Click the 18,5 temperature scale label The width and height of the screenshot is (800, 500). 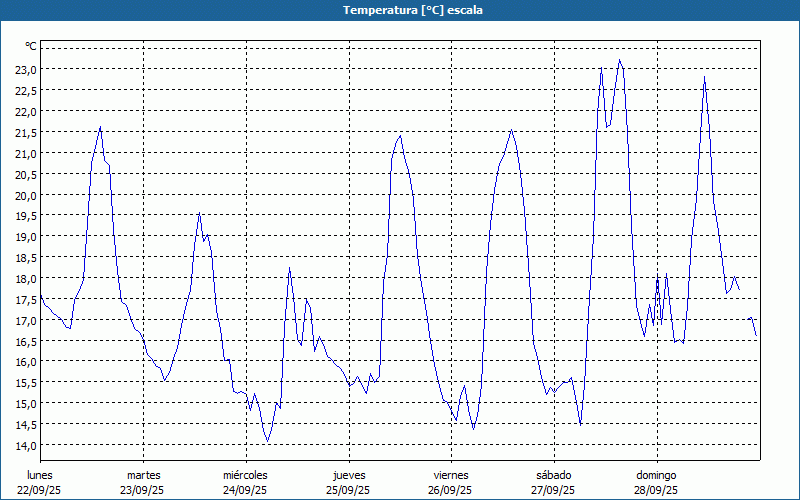click(25, 257)
